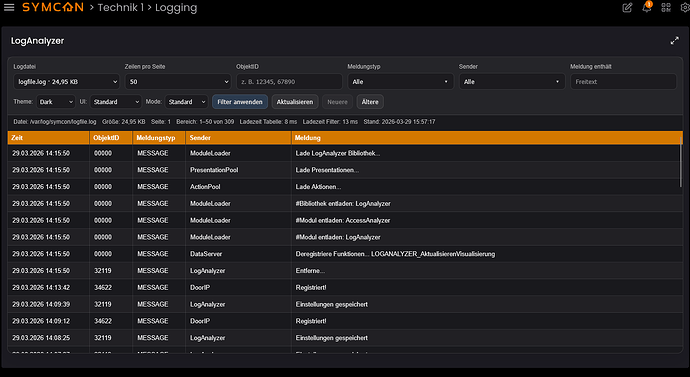The image size is (690, 377).
Task: Click 'Datei: /var/log/symcon/logfile.log' status text
Action: pos(55,122)
